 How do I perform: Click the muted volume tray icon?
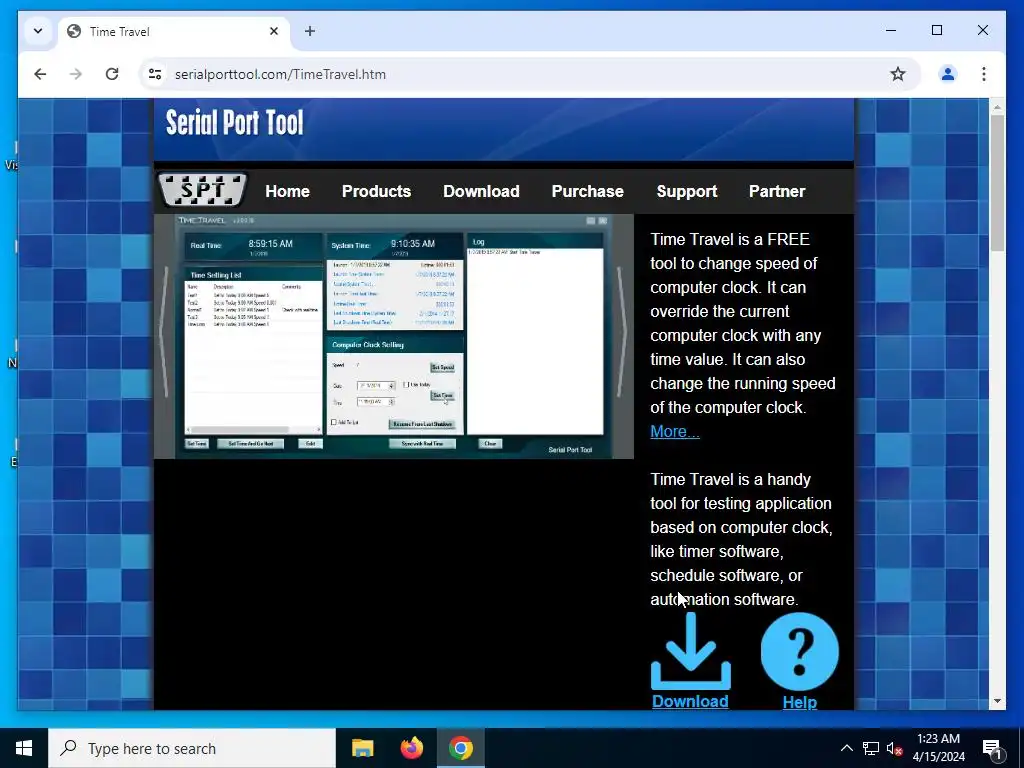tap(894, 748)
